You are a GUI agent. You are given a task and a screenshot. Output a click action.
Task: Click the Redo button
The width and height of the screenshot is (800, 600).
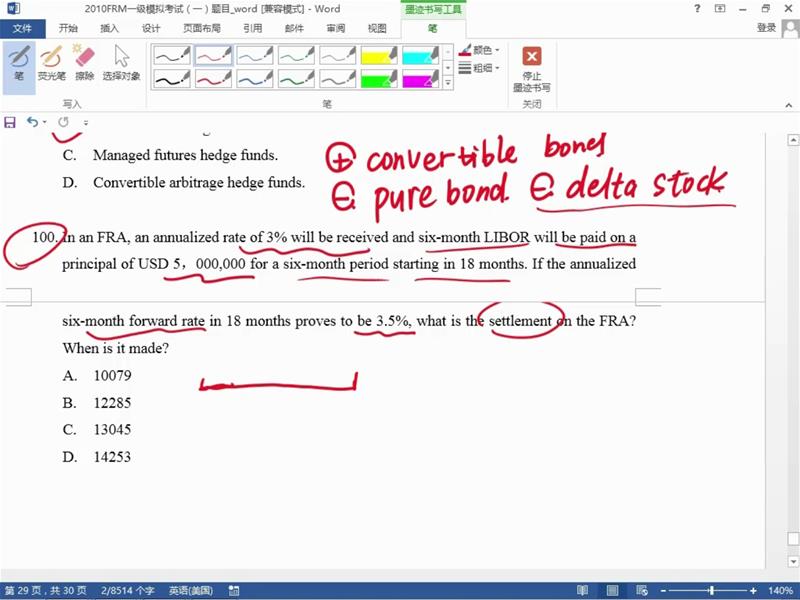pos(63,122)
